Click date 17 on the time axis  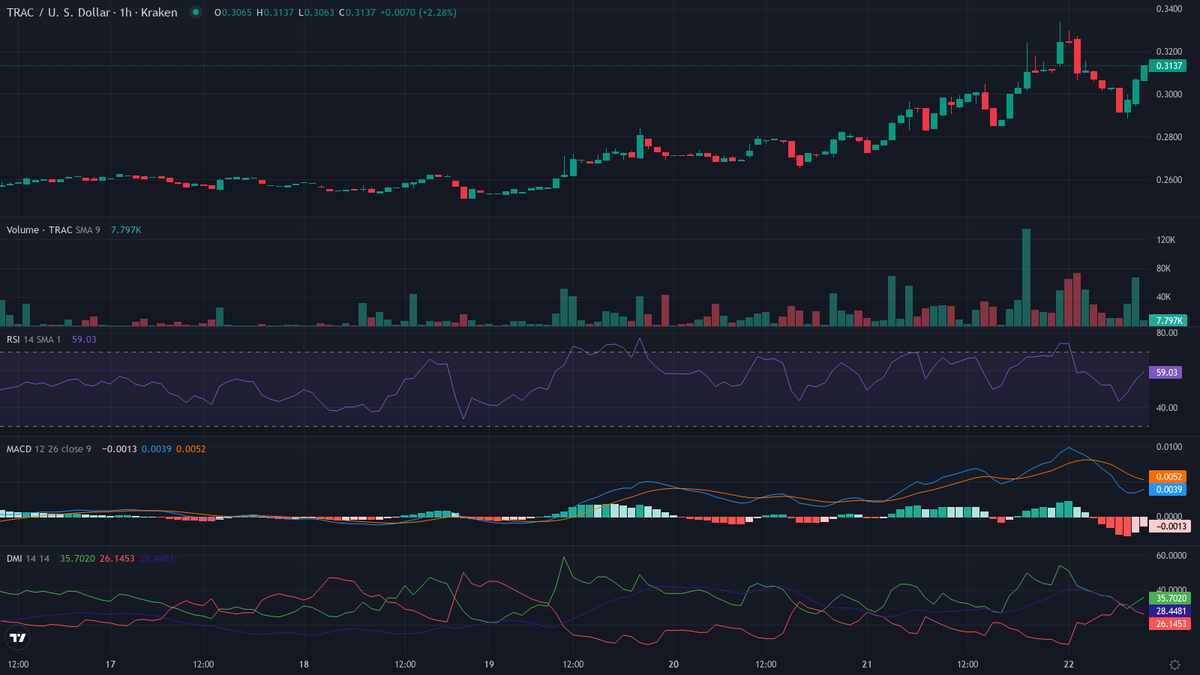[110, 664]
